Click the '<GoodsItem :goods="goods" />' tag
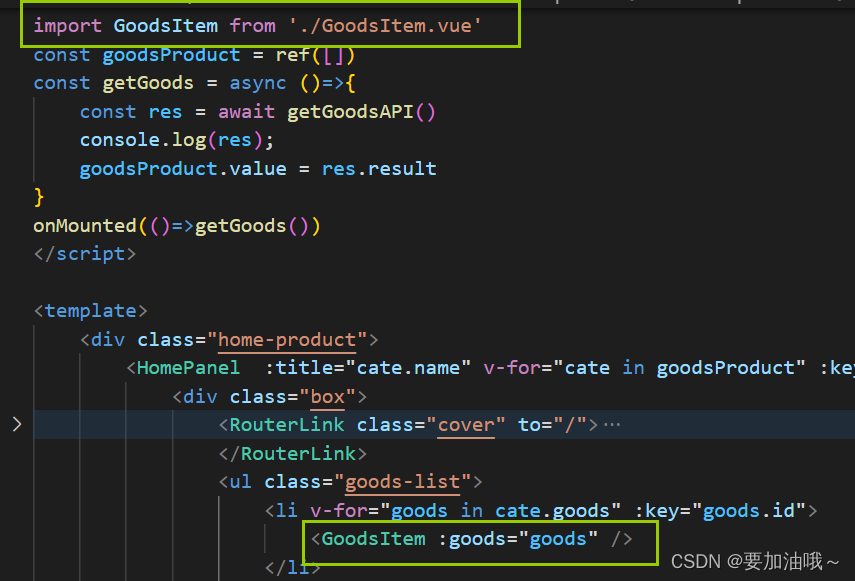This screenshot has height=581, width=855. click(472, 539)
